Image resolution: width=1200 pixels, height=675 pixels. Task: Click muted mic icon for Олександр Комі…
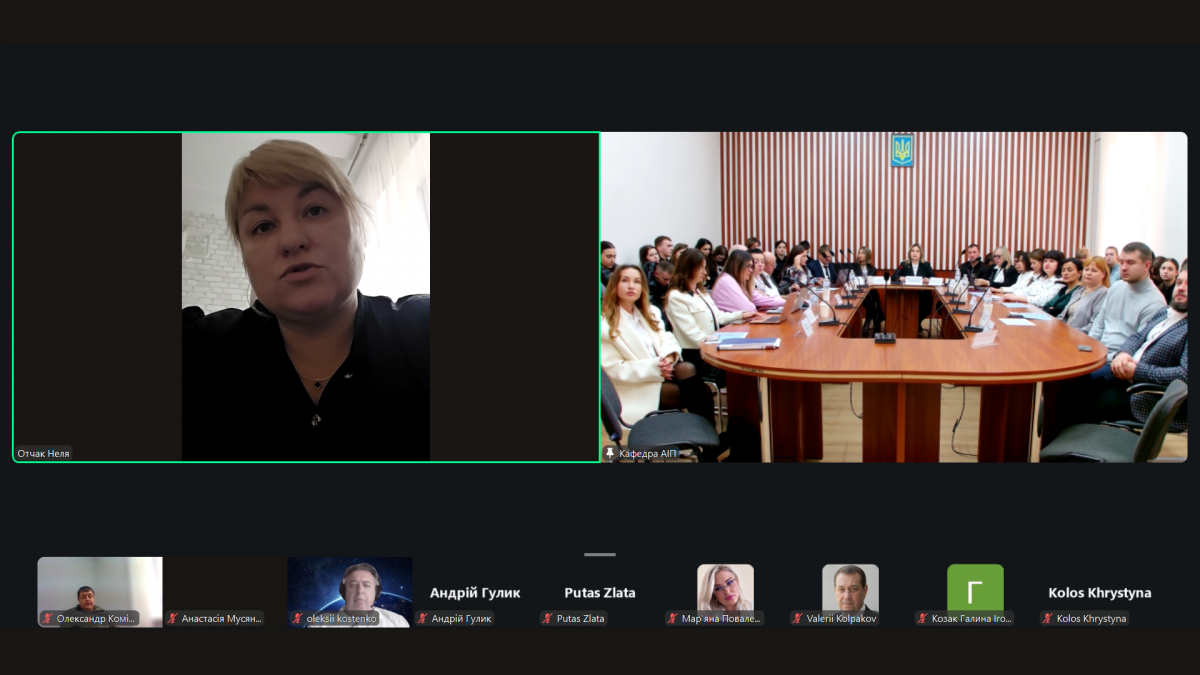(47, 619)
